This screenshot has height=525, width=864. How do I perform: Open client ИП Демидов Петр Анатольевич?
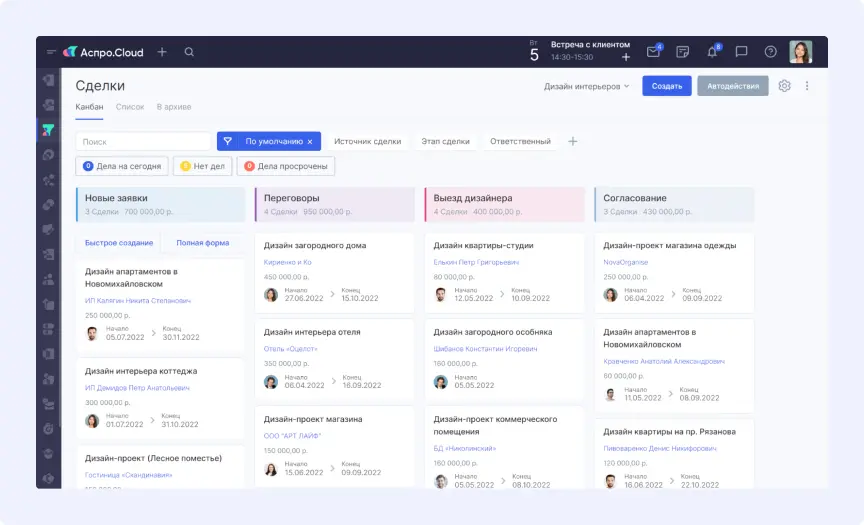point(137,388)
